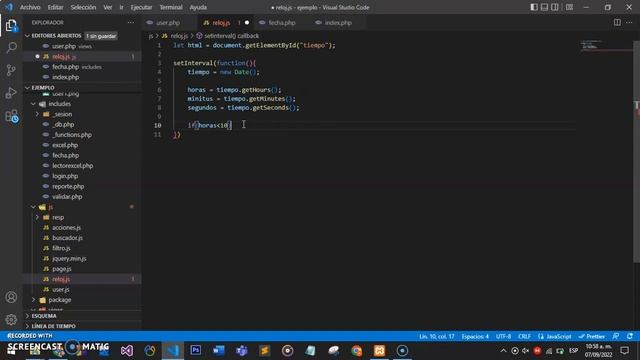This screenshot has width=640, height=360.
Task: Expand the LÍNEA DE TIEMPO section
Action: click(27, 326)
